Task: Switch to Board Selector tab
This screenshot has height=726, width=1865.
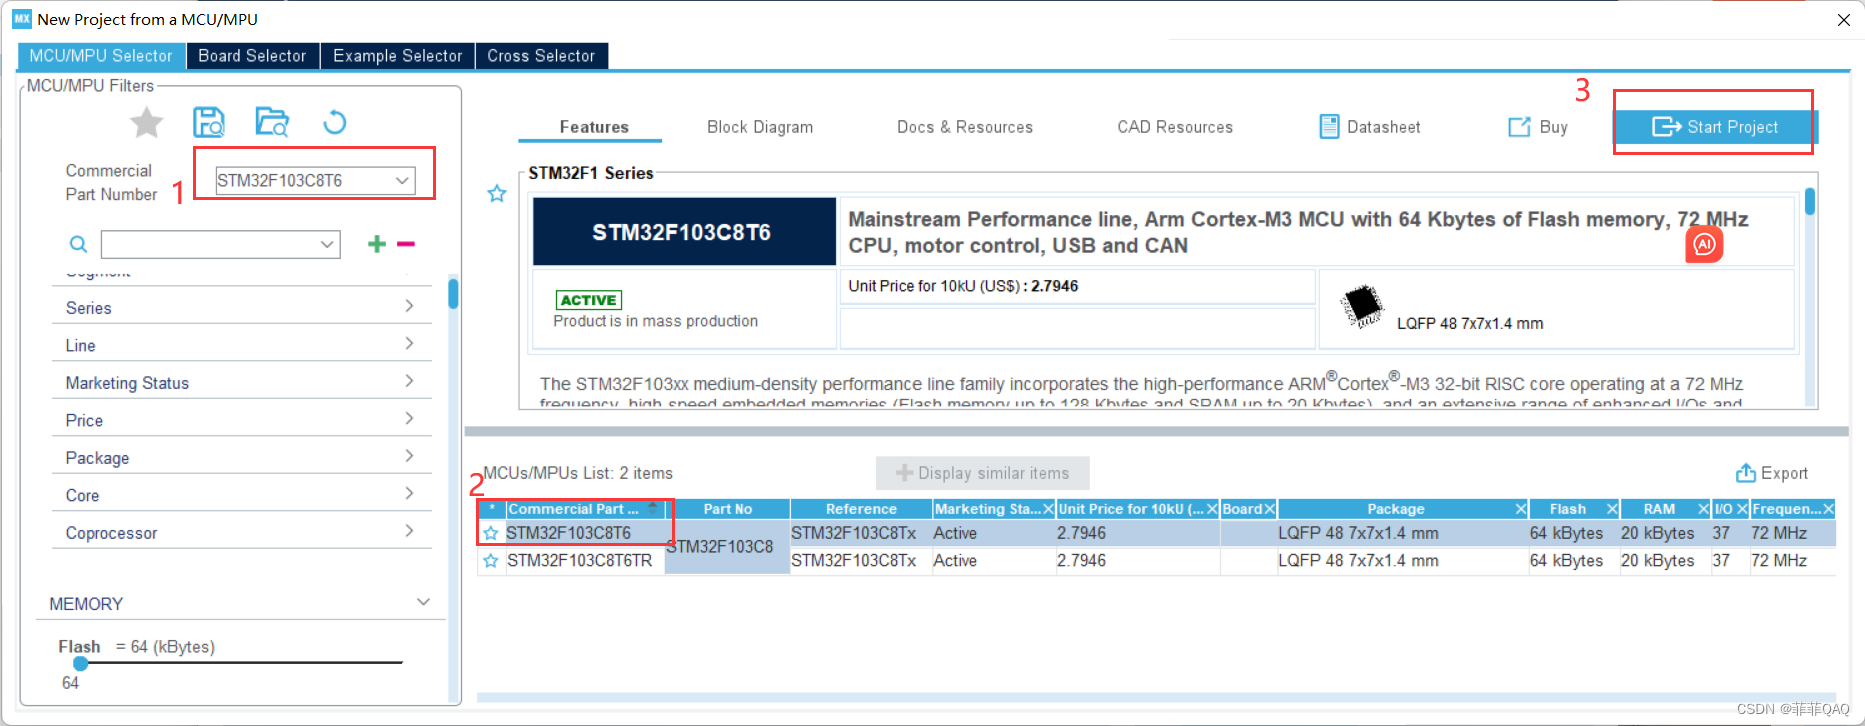Action: [252, 56]
